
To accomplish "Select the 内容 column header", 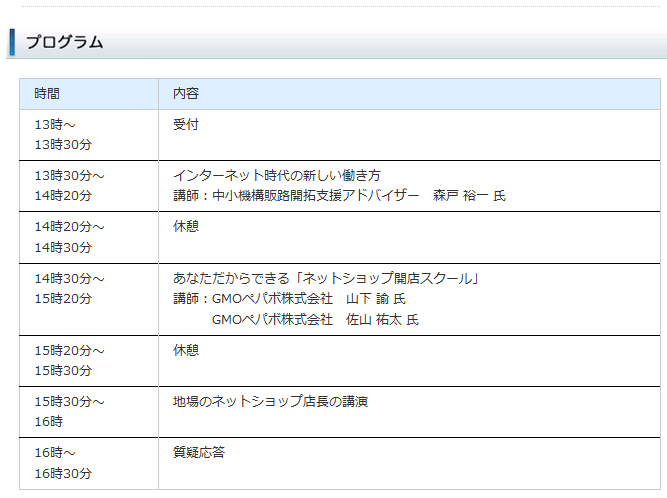I will (x=409, y=94).
